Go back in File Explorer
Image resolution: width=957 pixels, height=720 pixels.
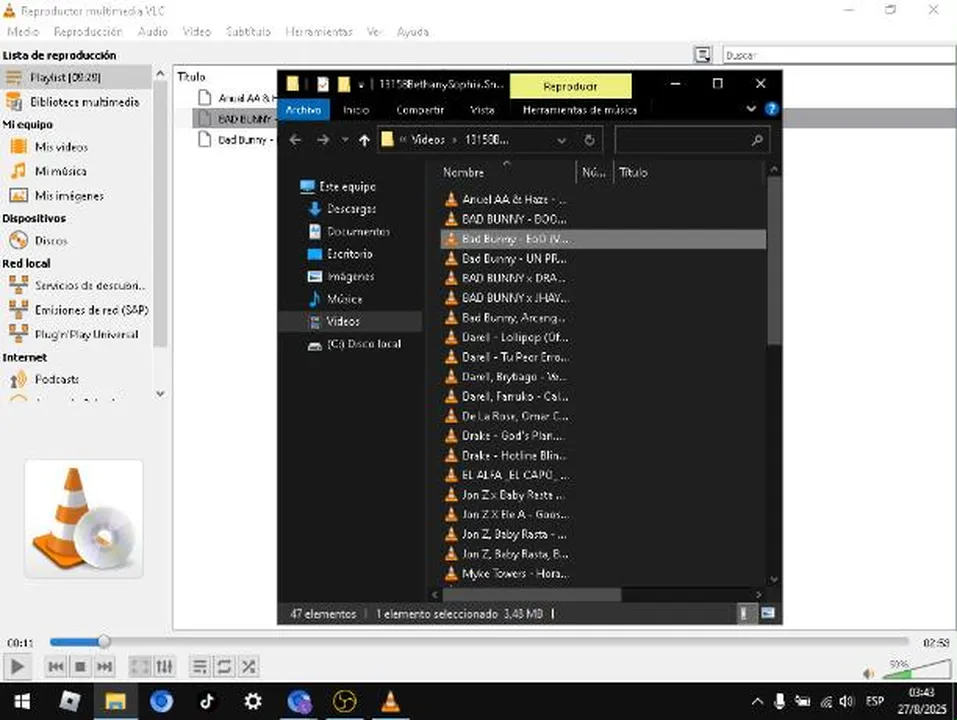295,140
